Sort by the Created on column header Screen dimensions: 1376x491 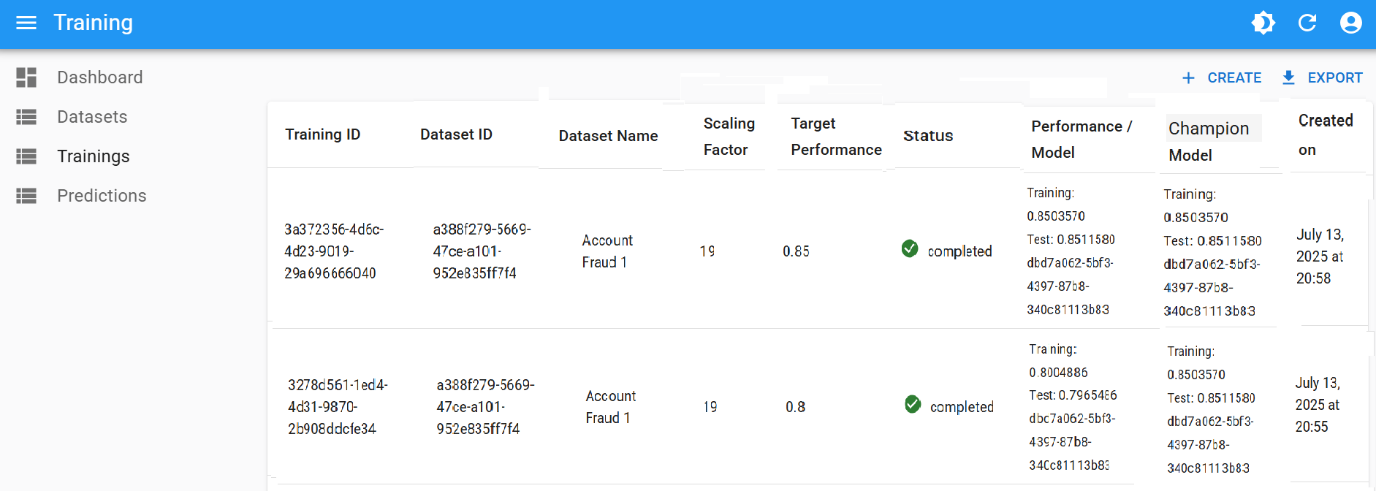[x=1325, y=135]
